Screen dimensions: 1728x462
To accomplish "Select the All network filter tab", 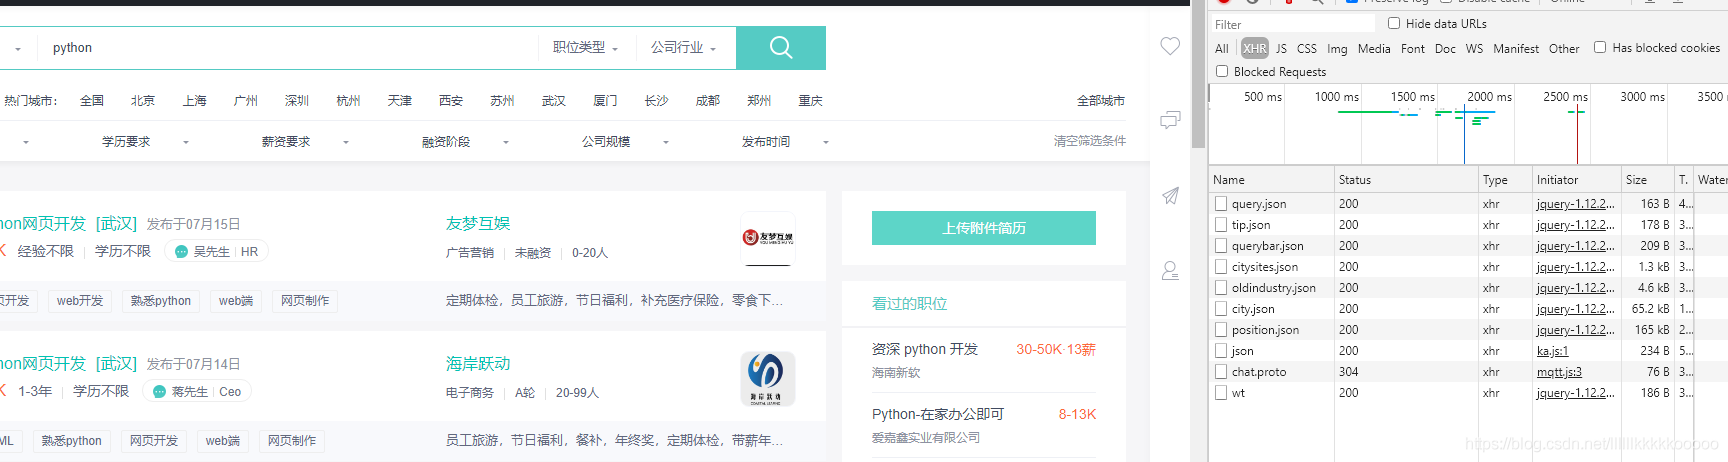I will tap(1222, 48).
